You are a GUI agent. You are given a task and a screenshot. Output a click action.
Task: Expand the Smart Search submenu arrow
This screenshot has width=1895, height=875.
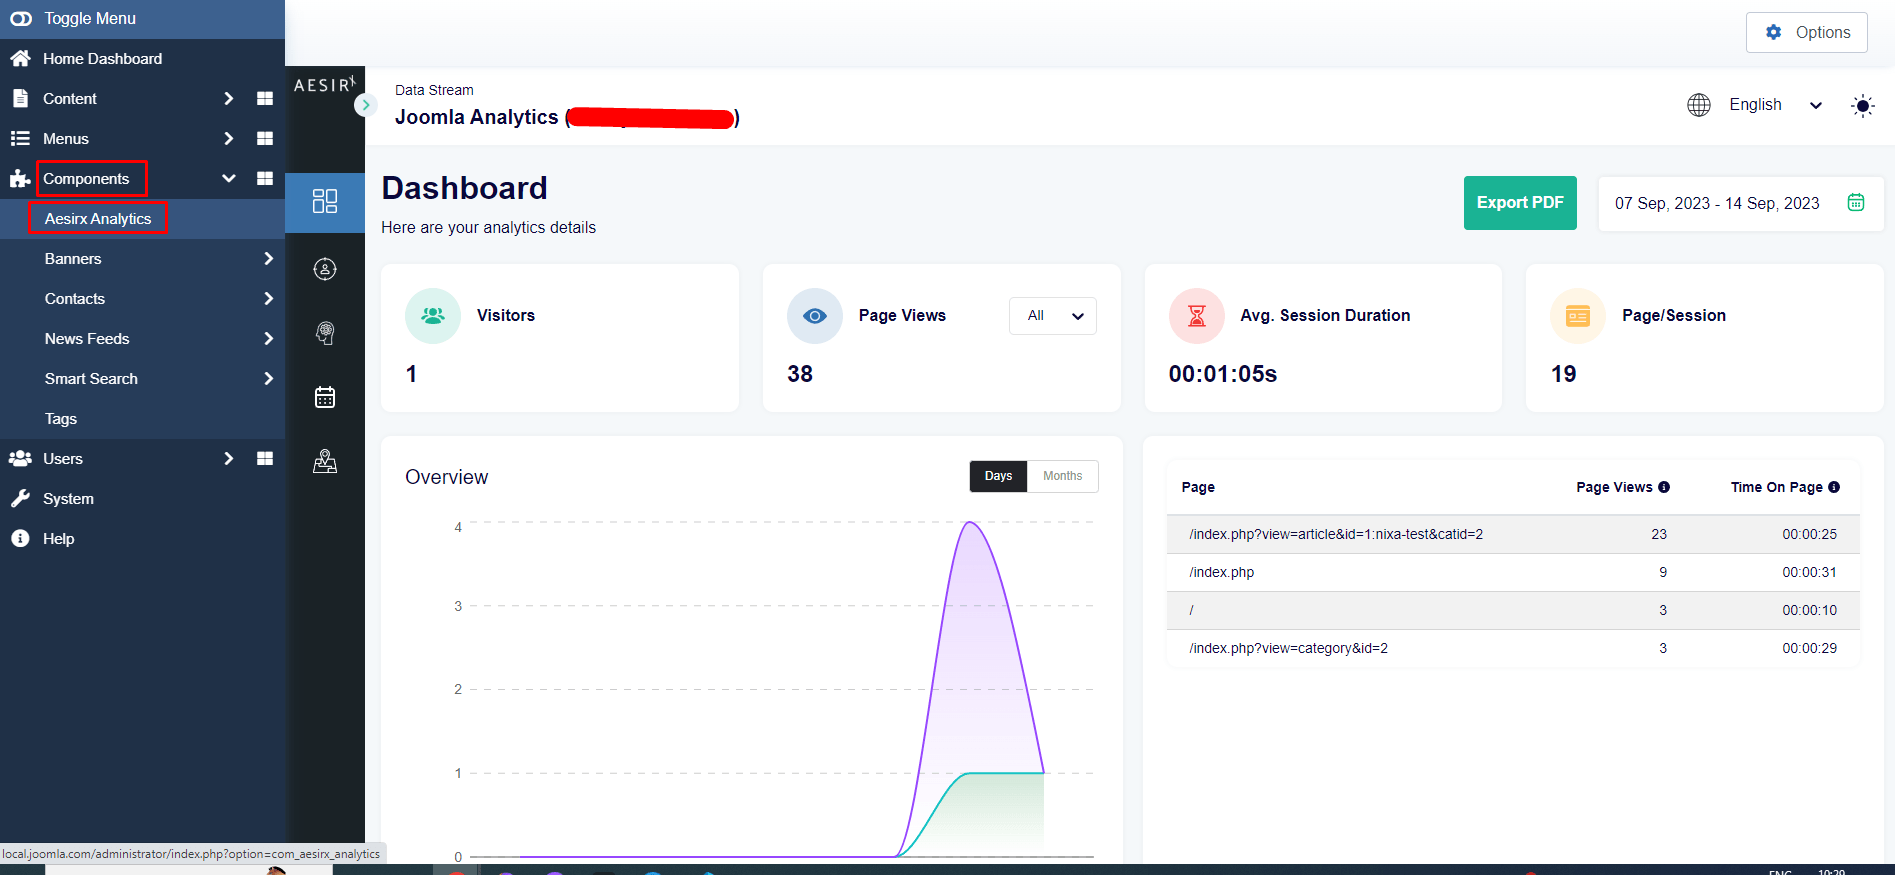268,378
